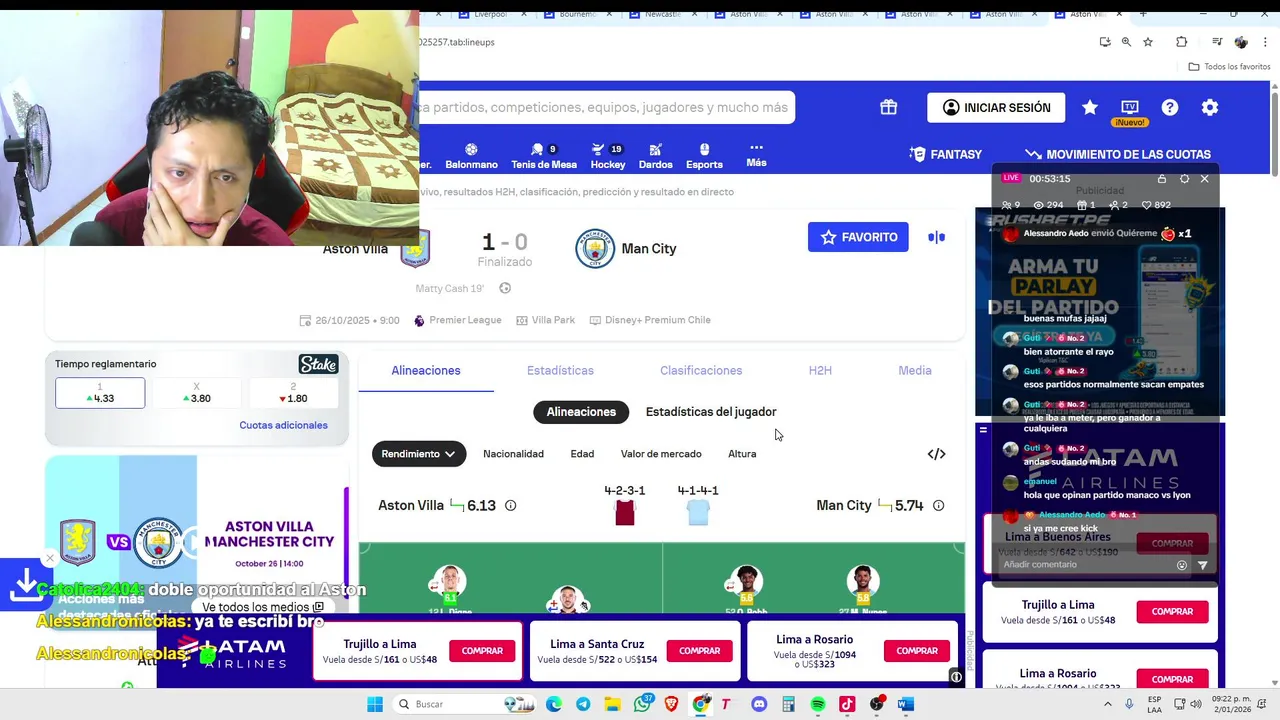Click the site search field
The width and height of the screenshot is (1280, 720).
[607, 107]
